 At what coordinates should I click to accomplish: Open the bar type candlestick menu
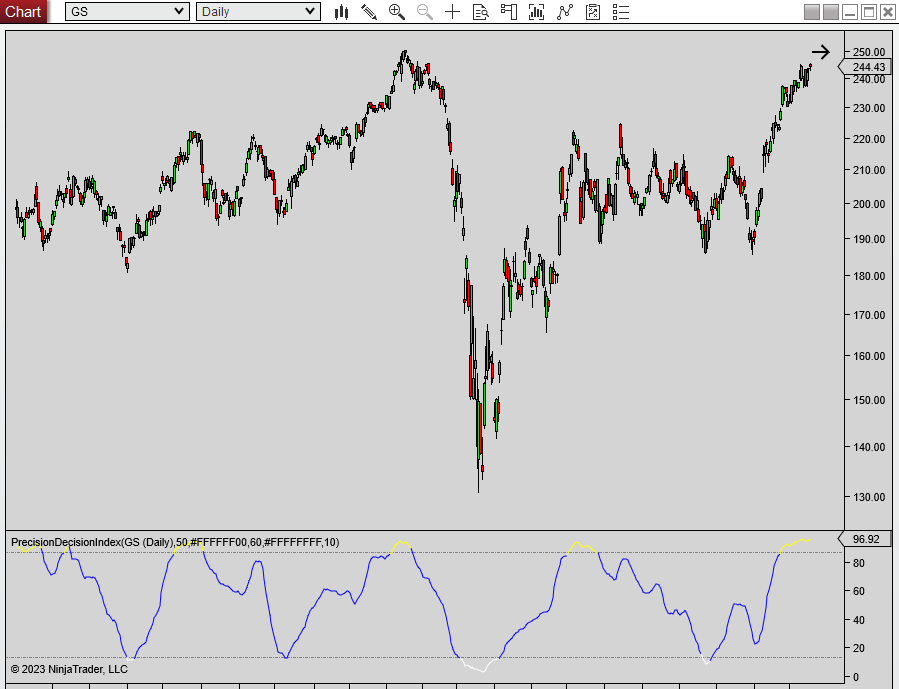click(x=341, y=12)
